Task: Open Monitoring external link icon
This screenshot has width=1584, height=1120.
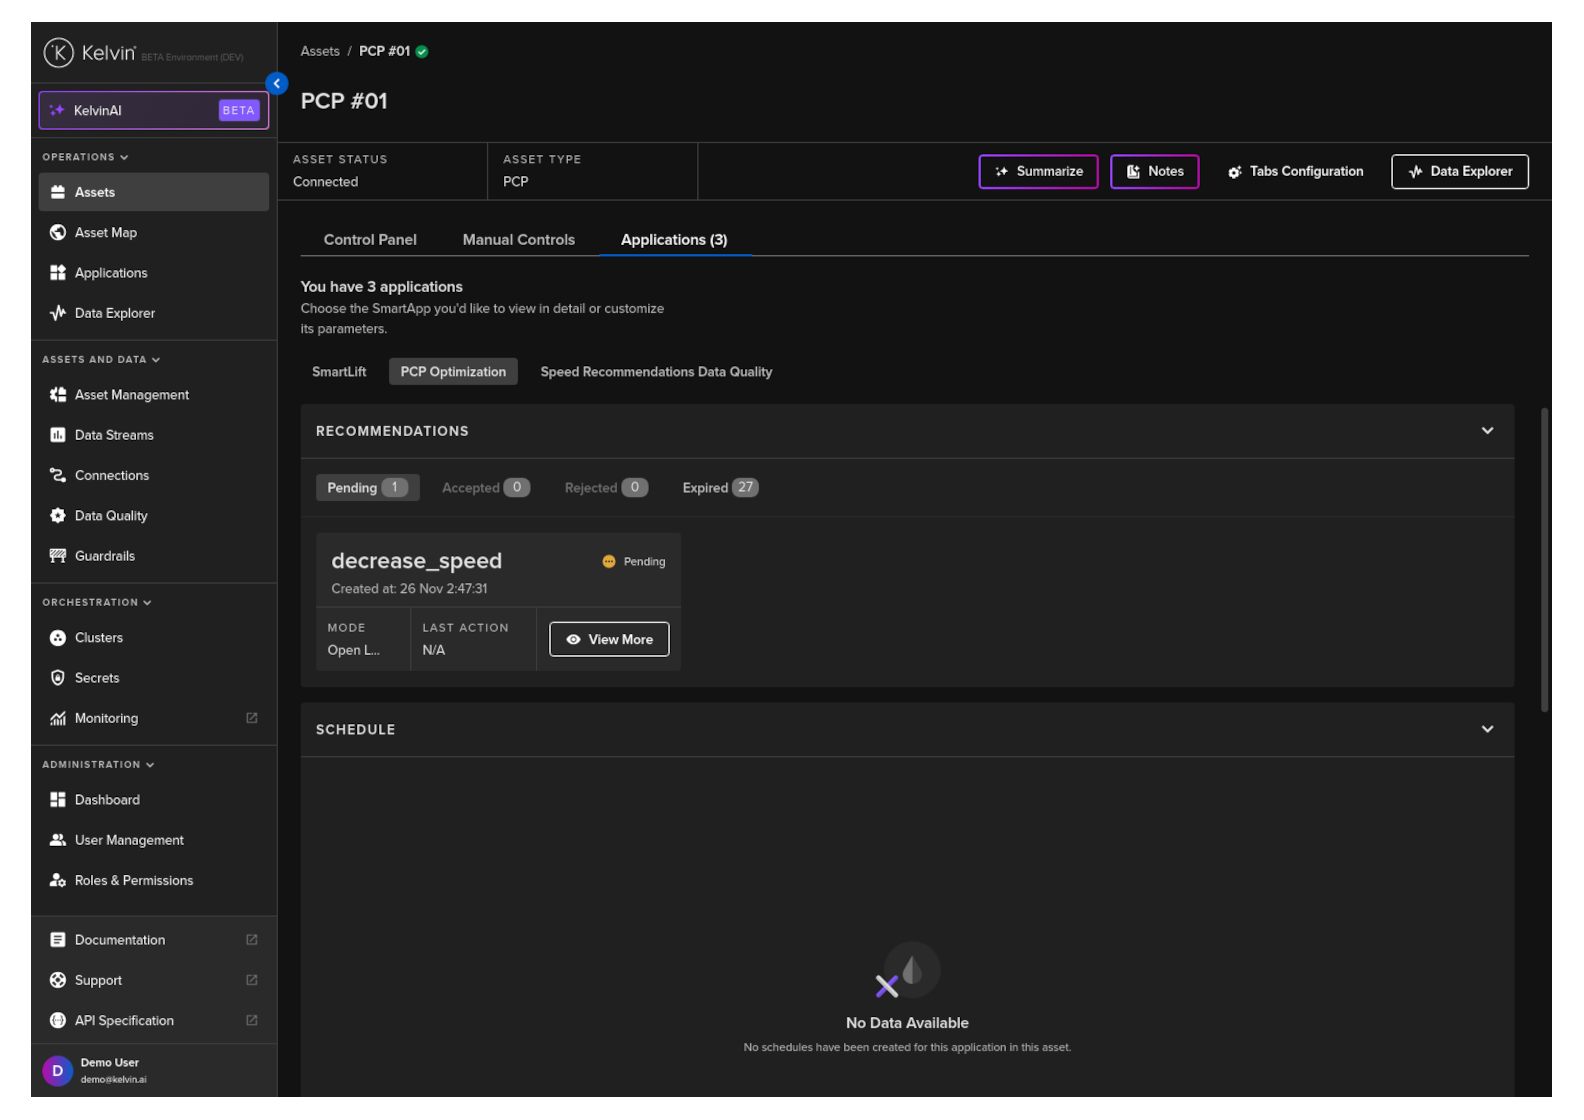Action: tap(252, 718)
